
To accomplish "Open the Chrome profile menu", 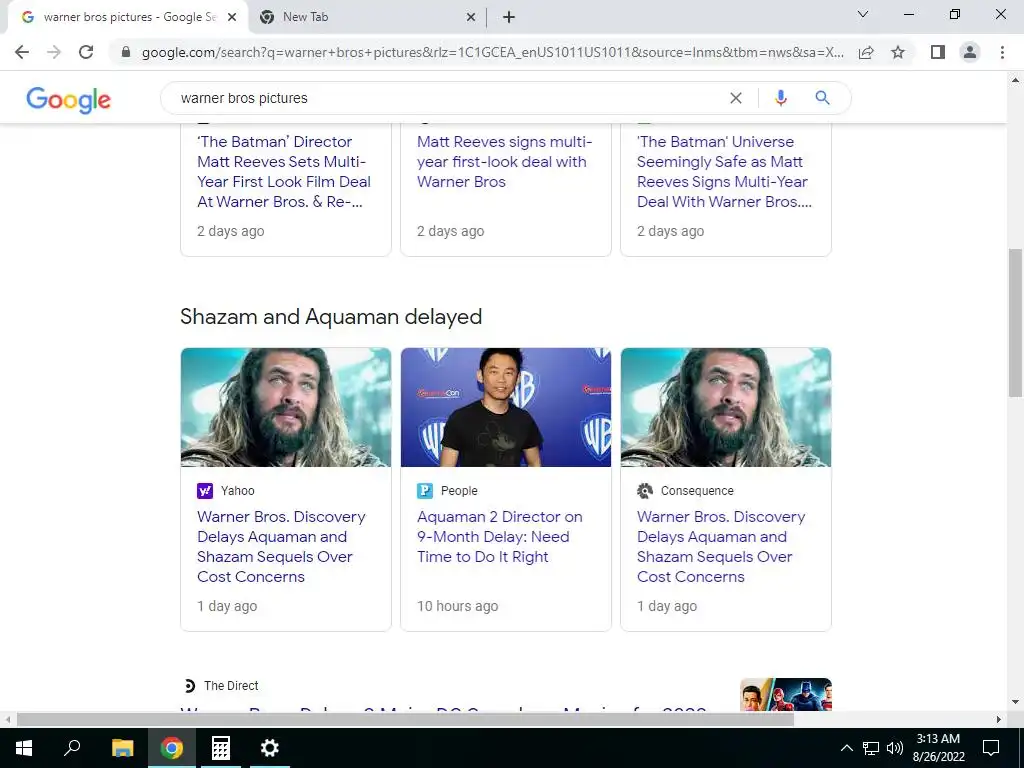I will tap(970, 52).
